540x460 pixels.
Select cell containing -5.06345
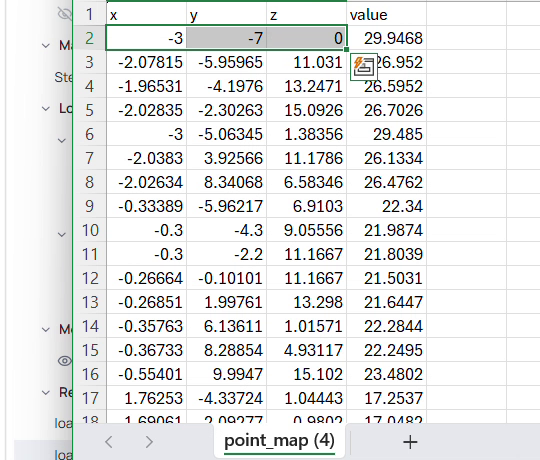pos(227,134)
